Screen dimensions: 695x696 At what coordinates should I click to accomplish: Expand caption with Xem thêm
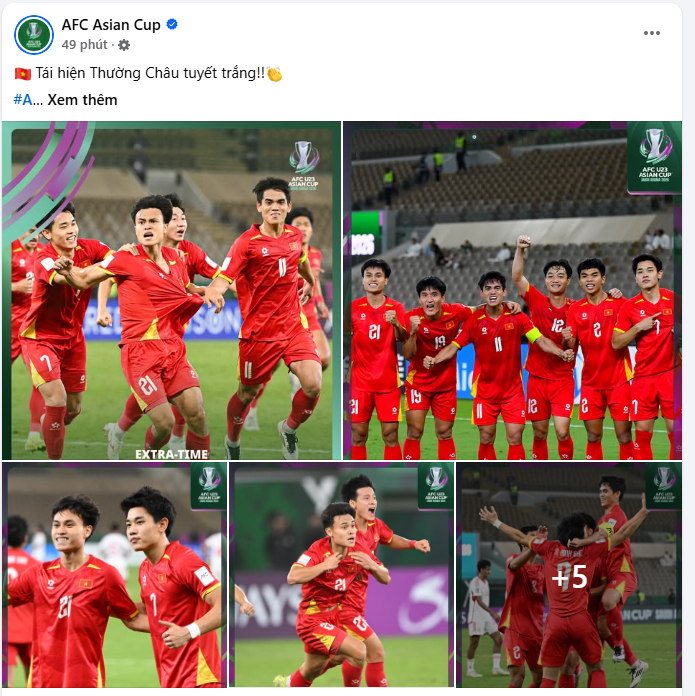tap(82, 100)
